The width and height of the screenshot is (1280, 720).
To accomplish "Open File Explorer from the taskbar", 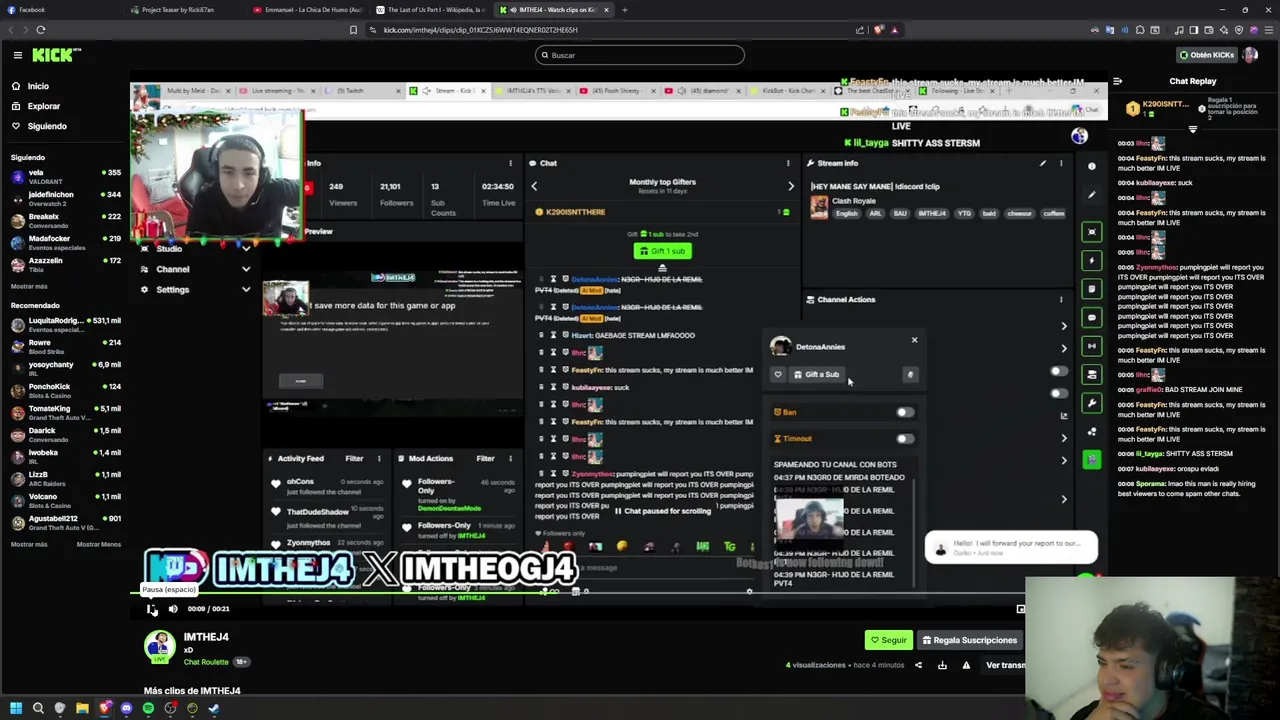I will pos(82,708).
